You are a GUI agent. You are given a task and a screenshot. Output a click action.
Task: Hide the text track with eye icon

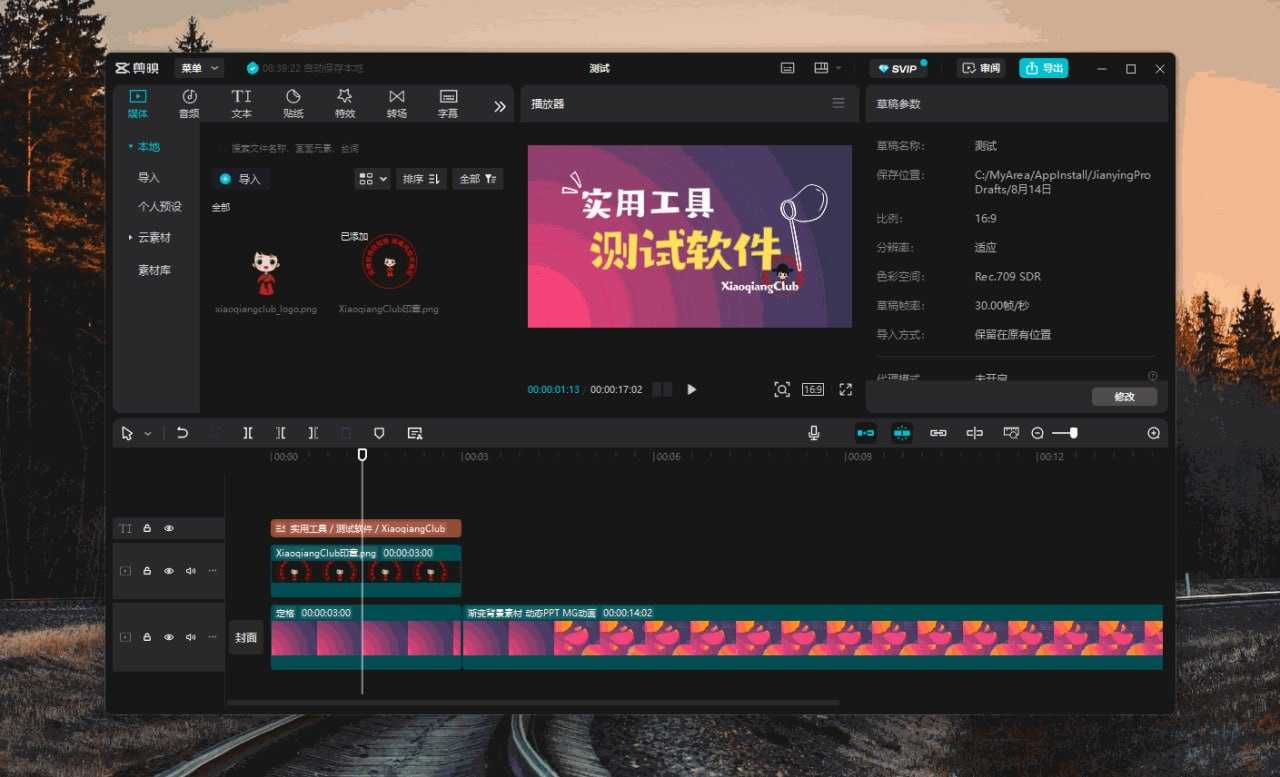pos(169,529)
